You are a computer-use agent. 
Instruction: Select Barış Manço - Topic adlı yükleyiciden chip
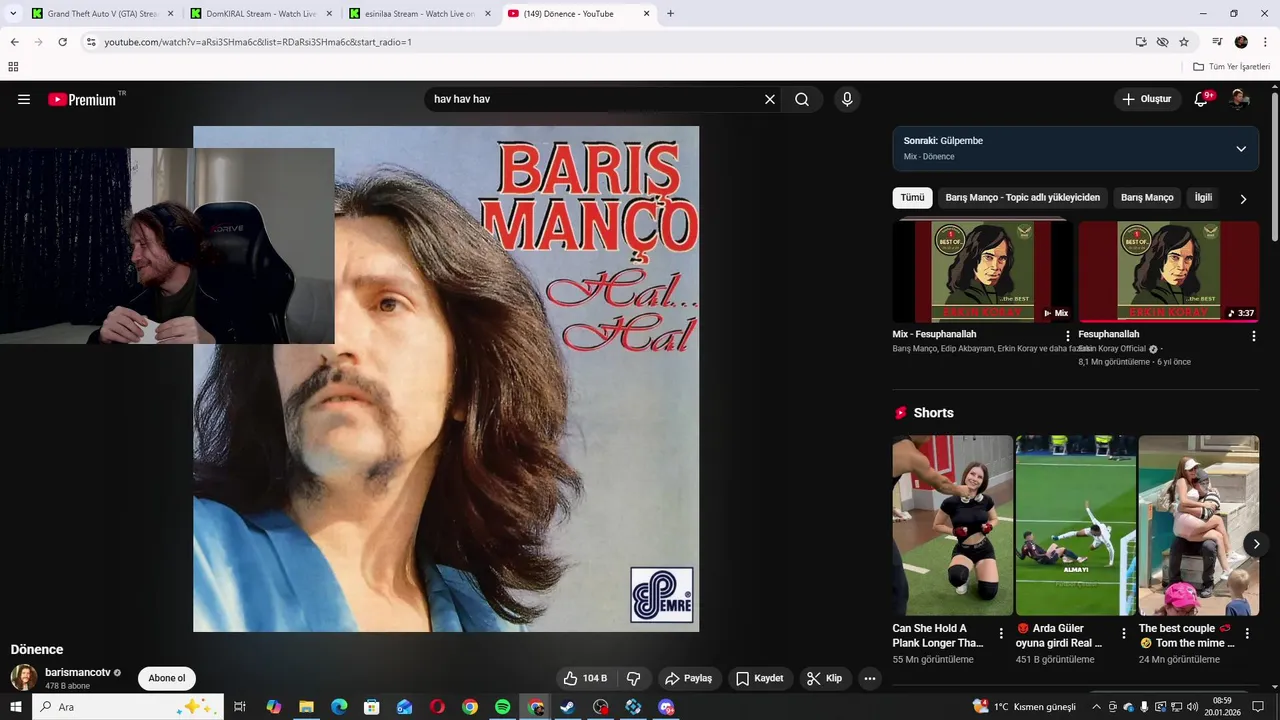click(x=1023, y=198)
